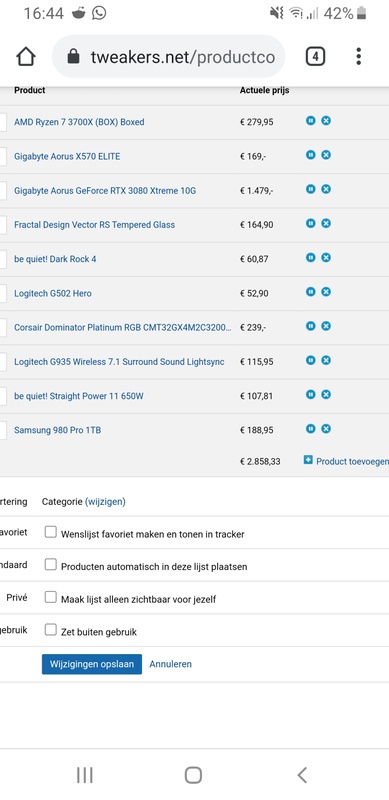389x800 pixels.
Task: Remove Logitech G935 Wireless row
Action: coord(326,360)
